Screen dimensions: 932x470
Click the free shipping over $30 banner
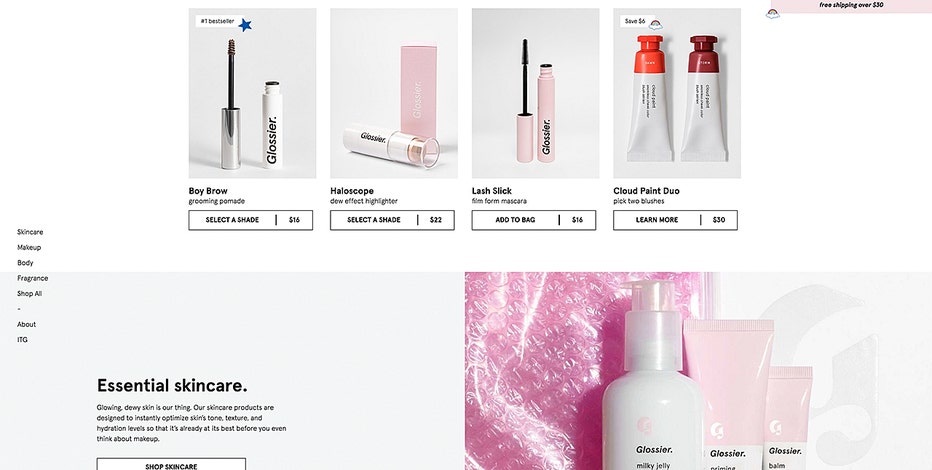click(x=851, y=5)
